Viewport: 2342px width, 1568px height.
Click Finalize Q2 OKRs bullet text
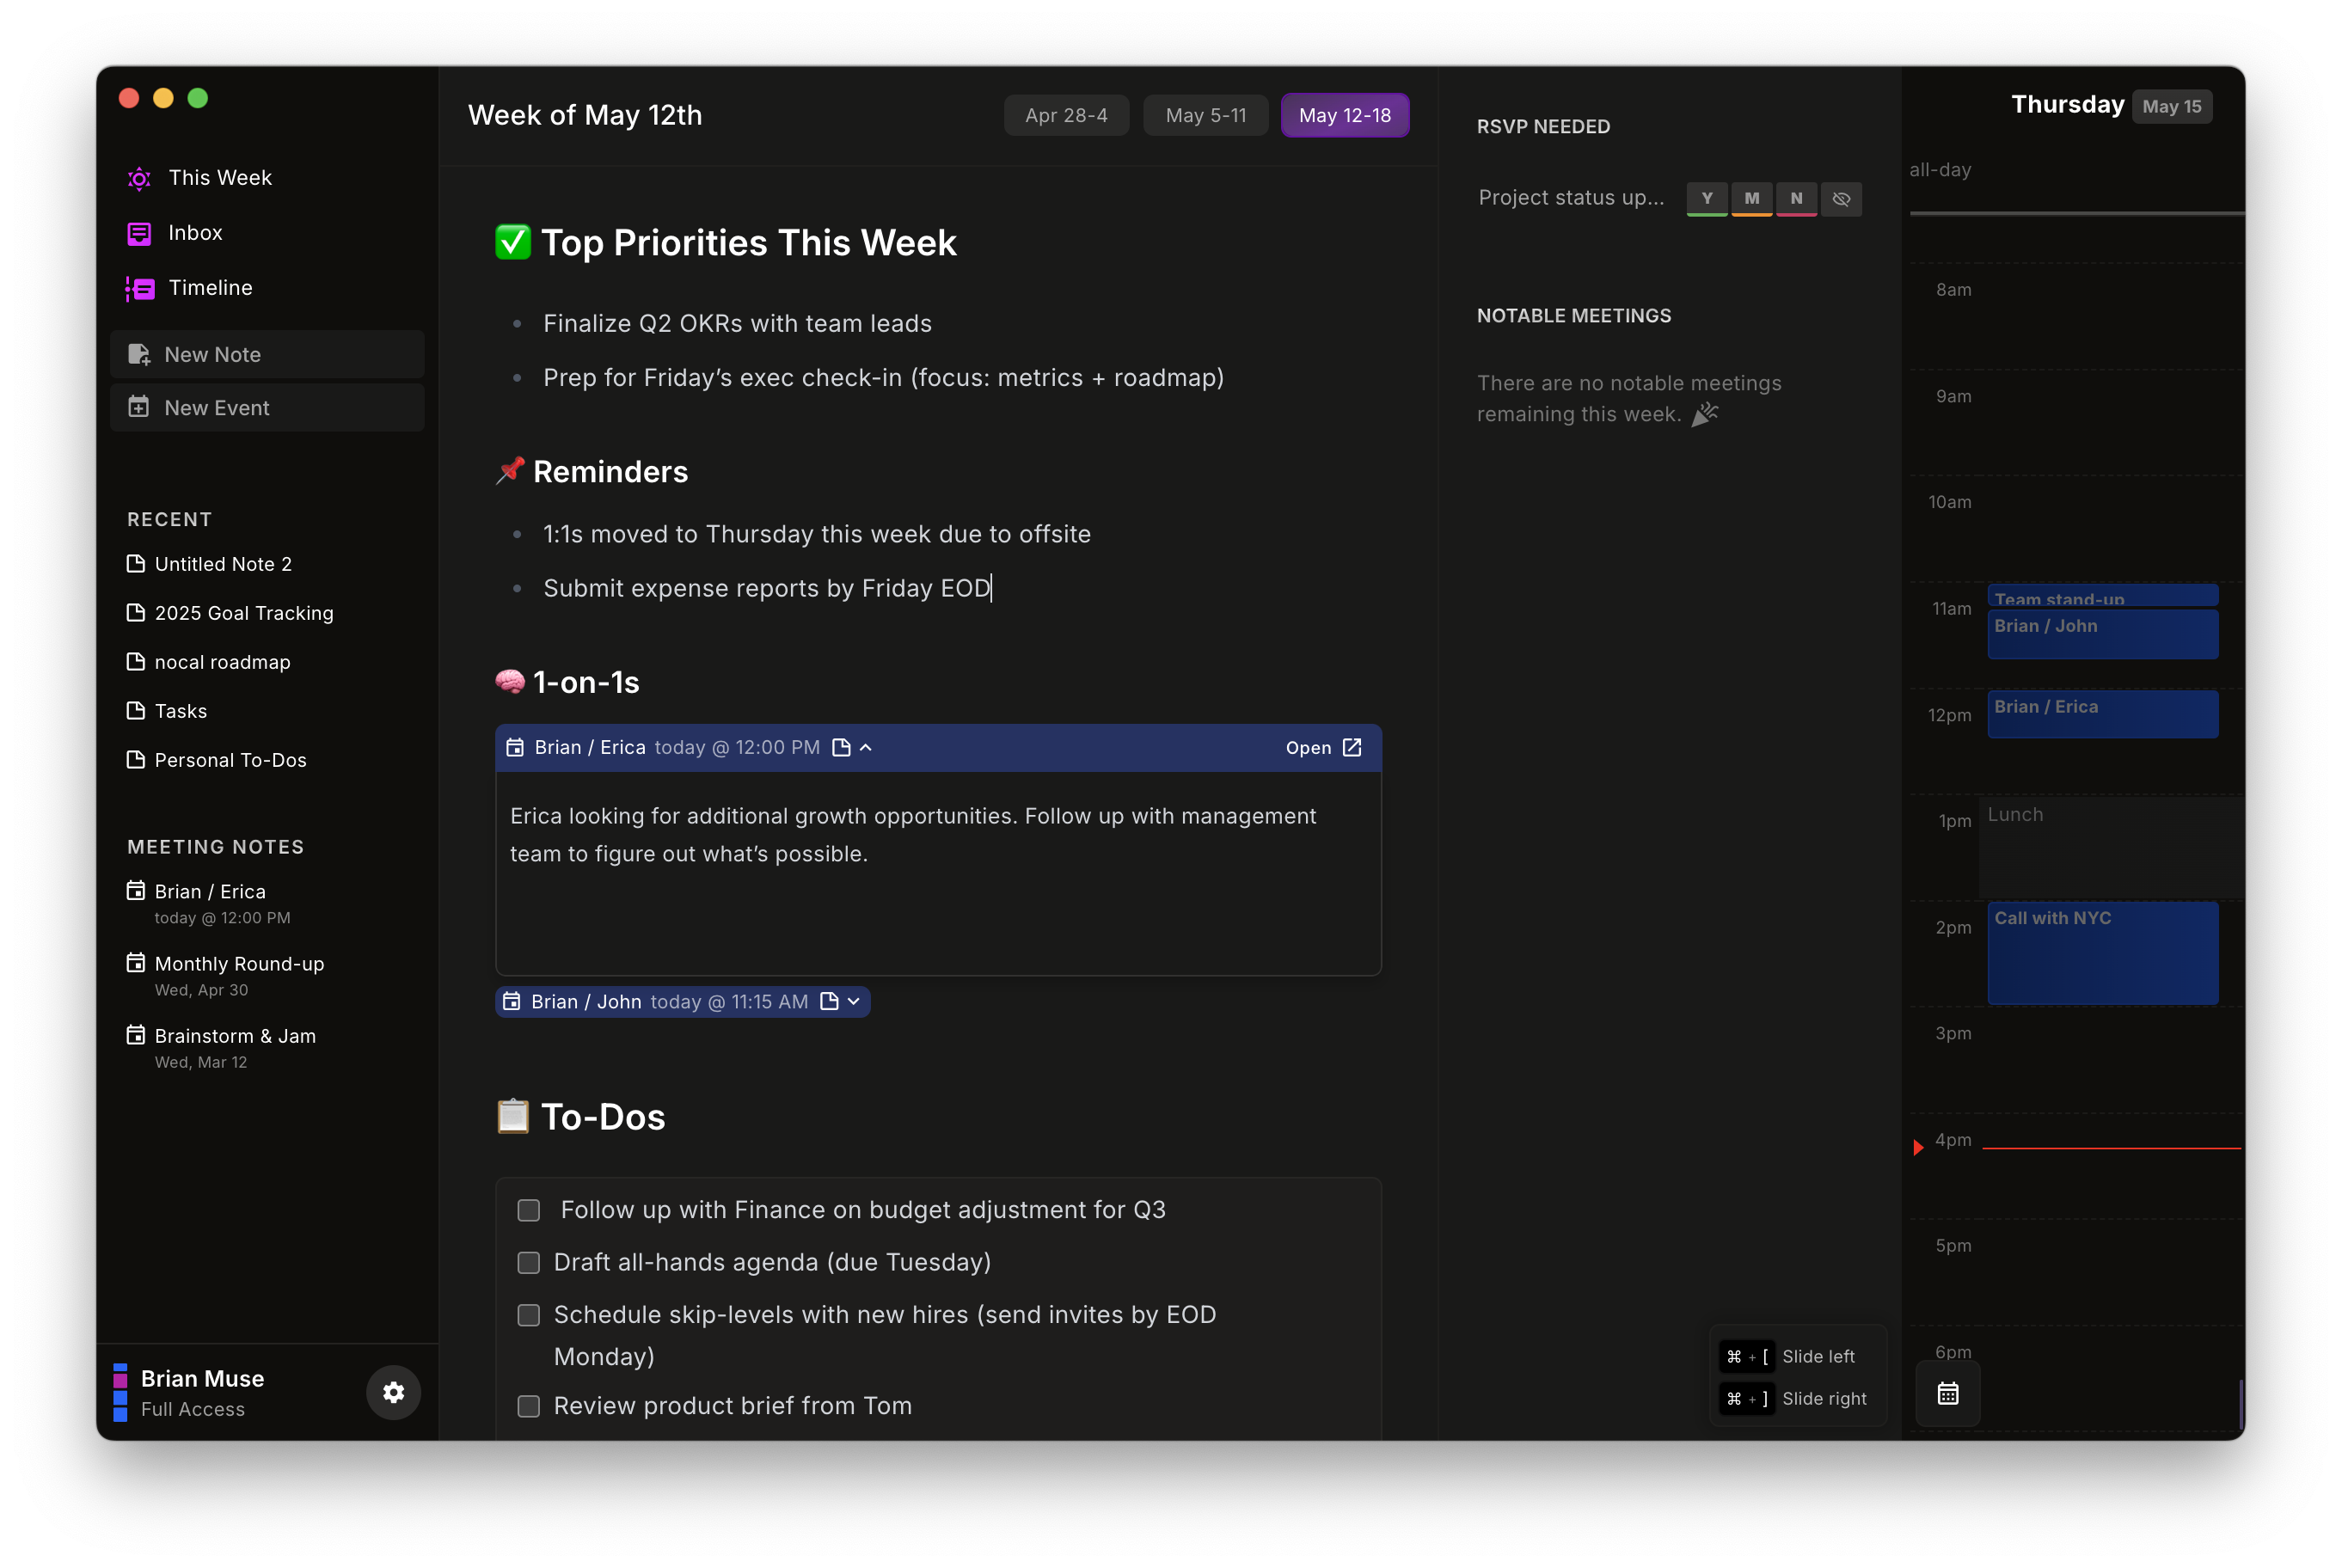(x=737, y=324)
